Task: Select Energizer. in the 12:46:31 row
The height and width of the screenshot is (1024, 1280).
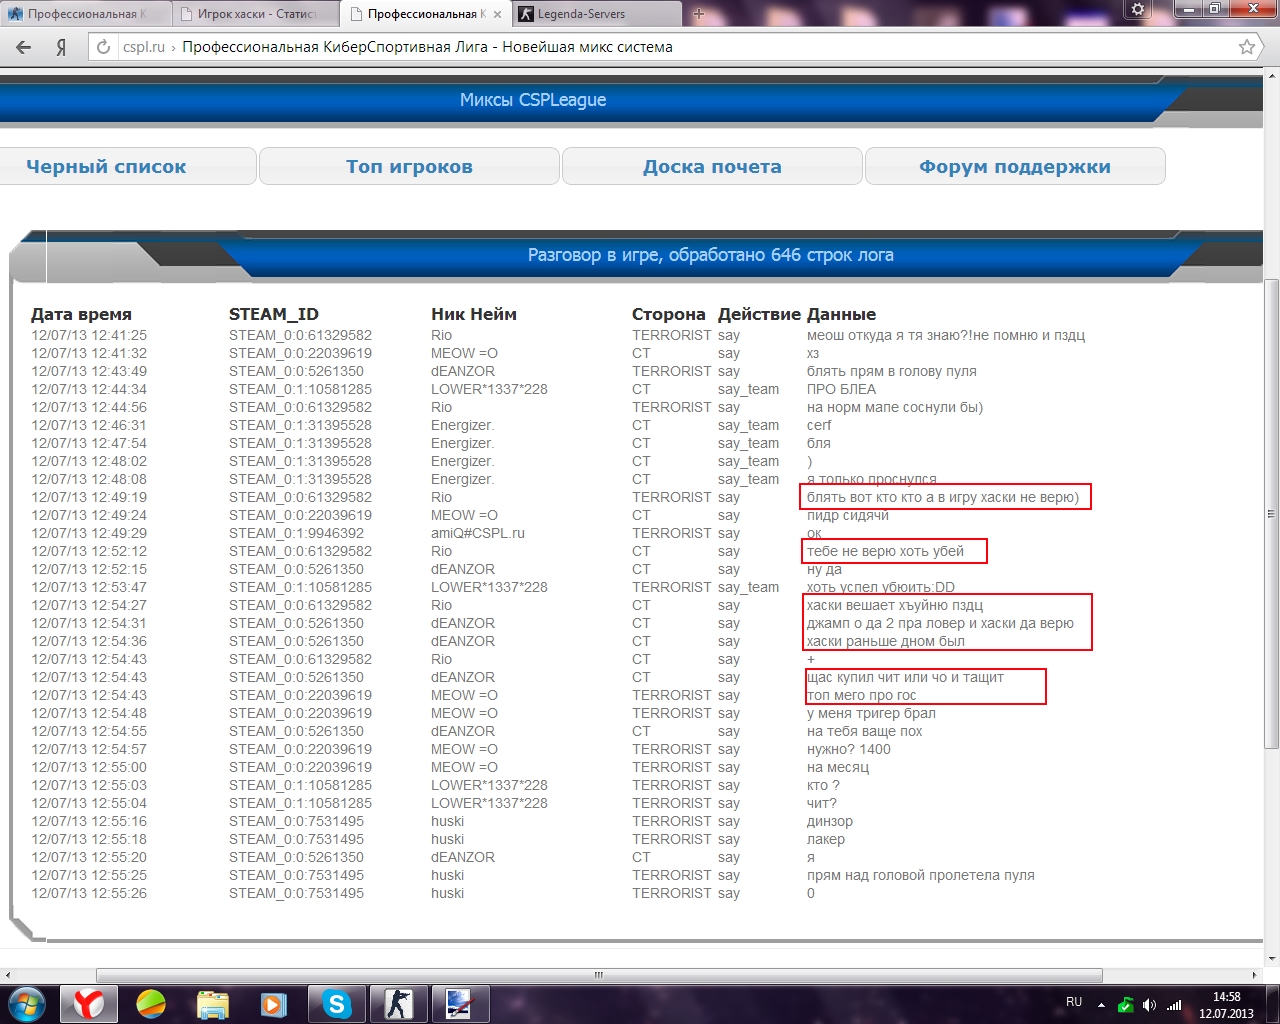Action: [462, 425]
